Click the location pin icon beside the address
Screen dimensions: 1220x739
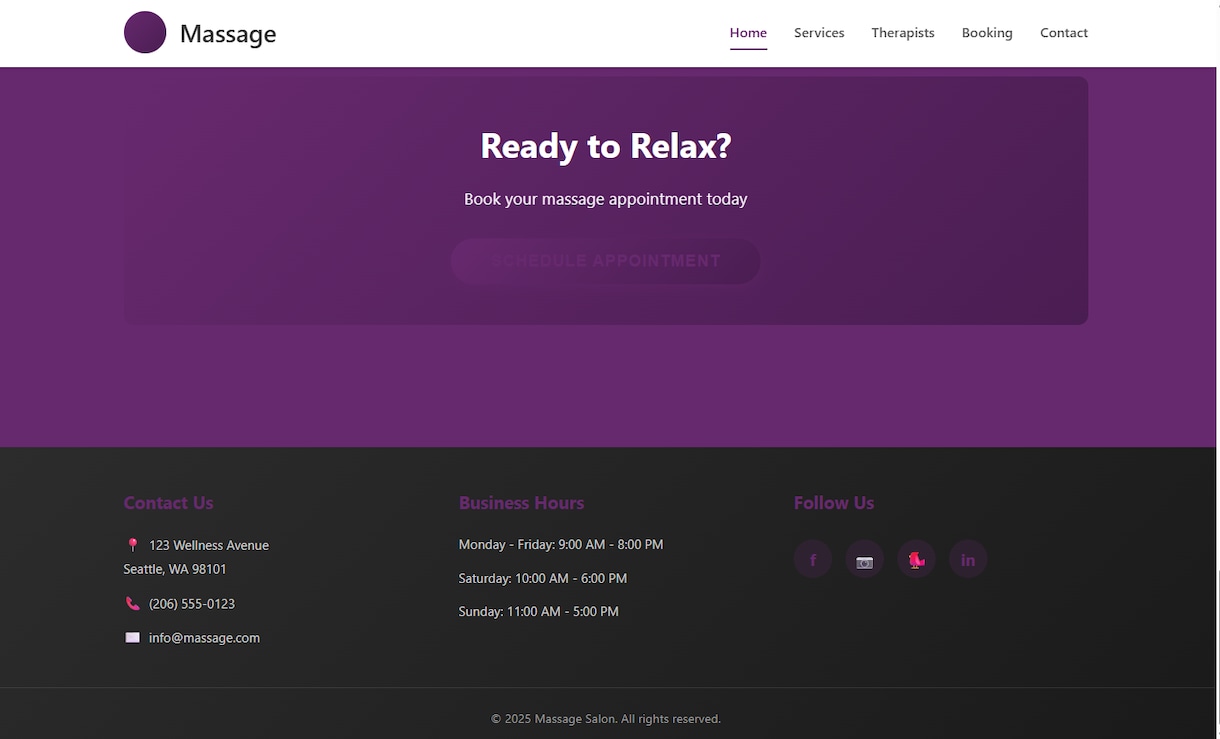pyautogui.click(x=133, y=545)
